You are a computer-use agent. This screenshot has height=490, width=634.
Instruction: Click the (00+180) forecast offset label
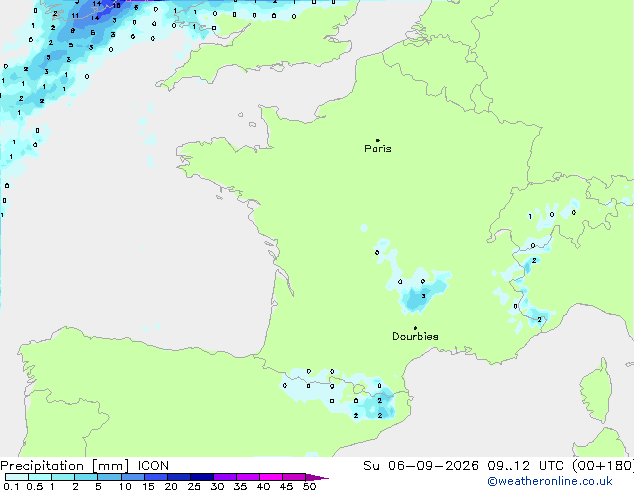(603, 466)
